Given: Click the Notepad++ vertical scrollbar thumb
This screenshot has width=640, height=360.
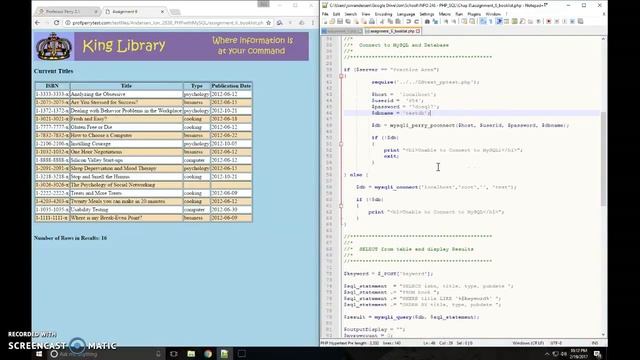Looking at the screenshot, I should click(x=603, y=158).
